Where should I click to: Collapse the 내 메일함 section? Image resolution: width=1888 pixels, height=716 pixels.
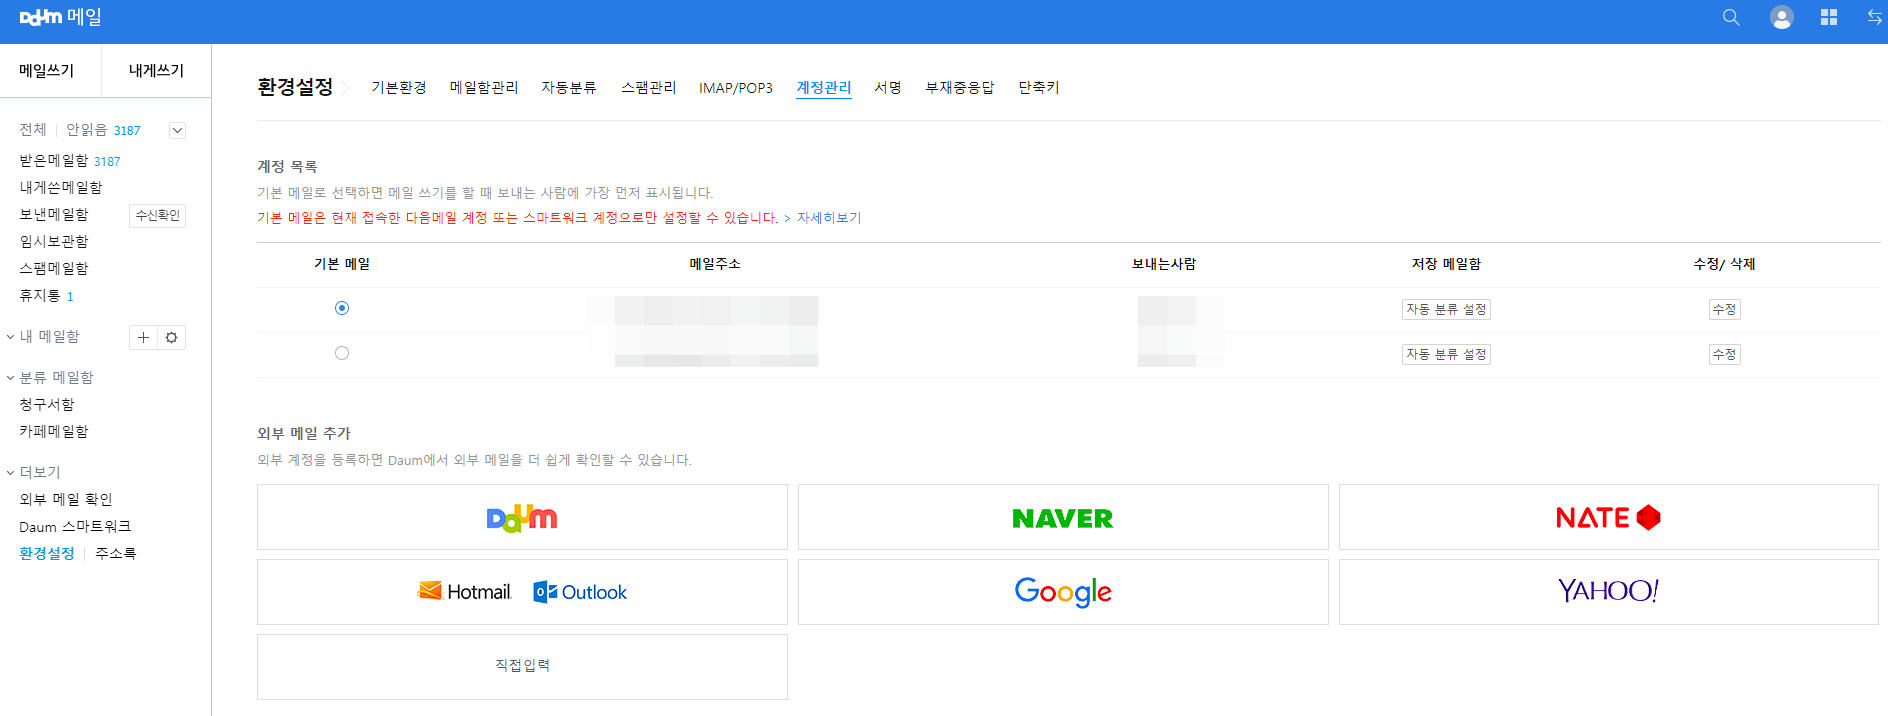pyautogui.click(x=11, y=337)
